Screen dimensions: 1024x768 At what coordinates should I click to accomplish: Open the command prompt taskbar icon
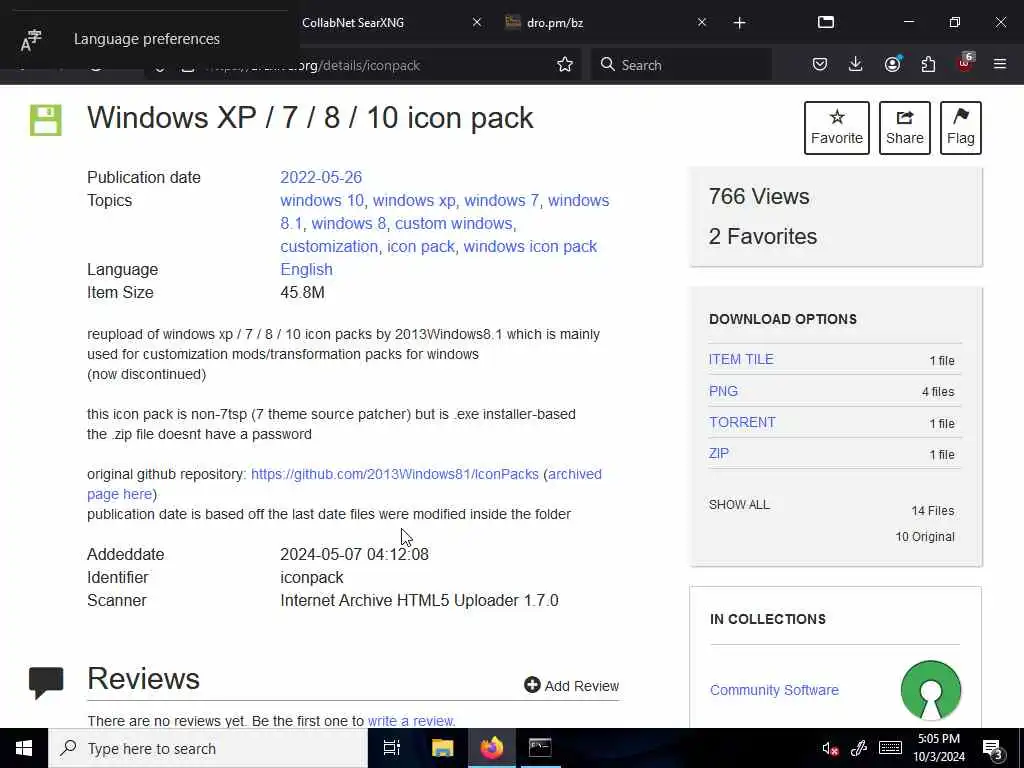tap(540, 748)
